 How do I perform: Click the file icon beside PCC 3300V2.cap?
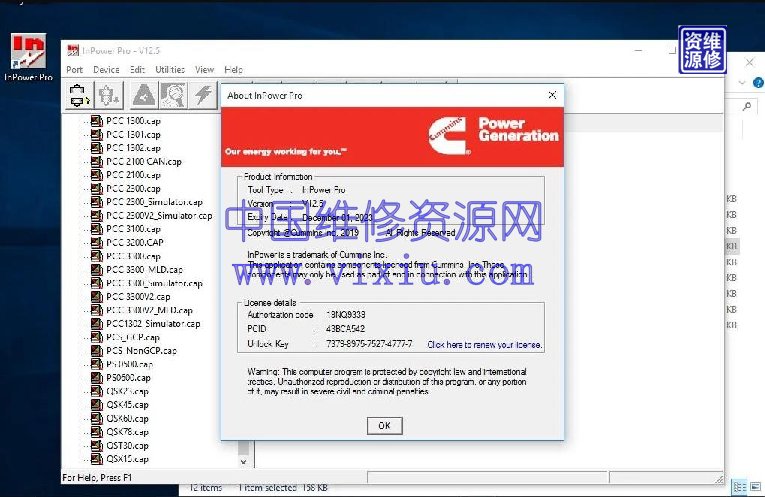[x=97, y=297]
